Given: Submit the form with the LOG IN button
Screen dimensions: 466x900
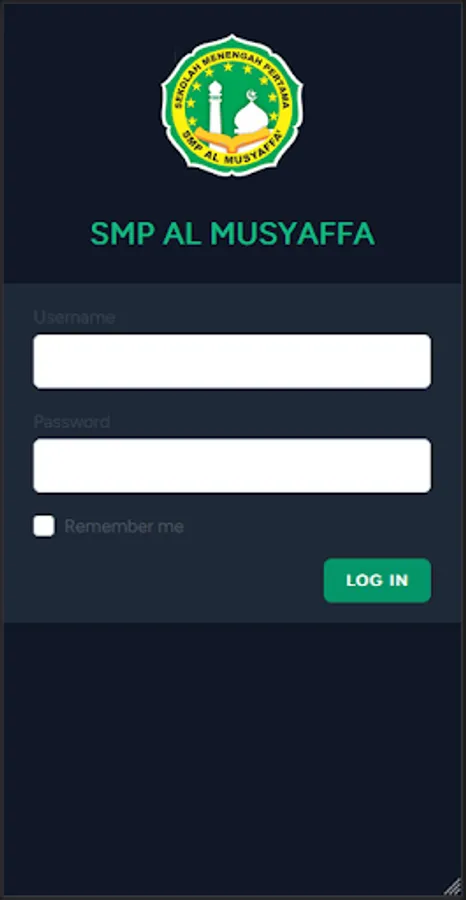Looking at the screenshot, I should pyautogui.click(x=377, y=580).
